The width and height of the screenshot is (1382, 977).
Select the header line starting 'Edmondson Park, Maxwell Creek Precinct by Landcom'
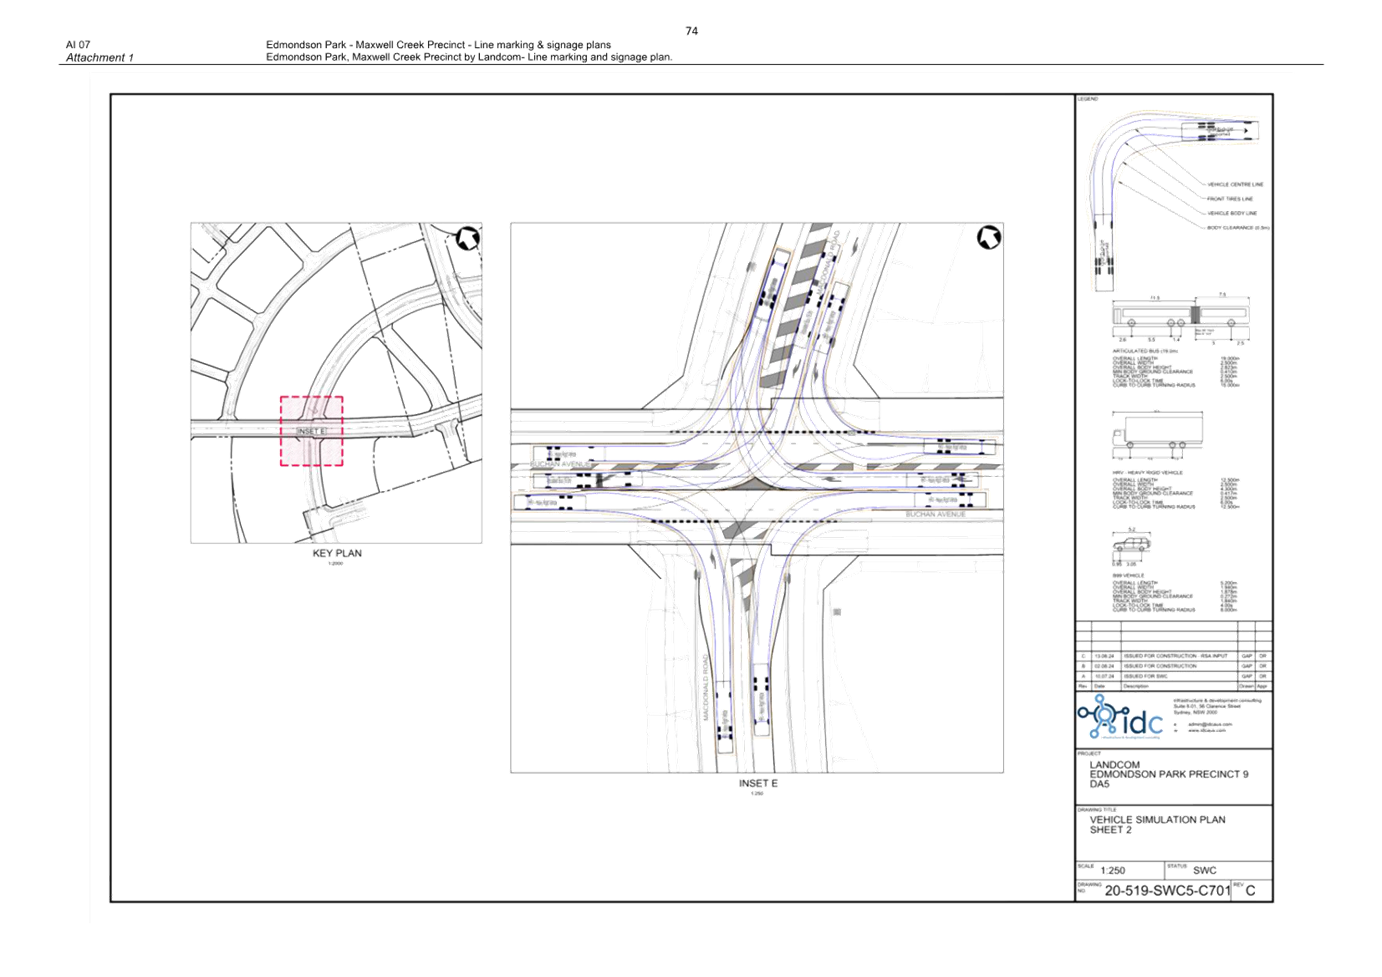pyautogui.click(x=469, y=57)
